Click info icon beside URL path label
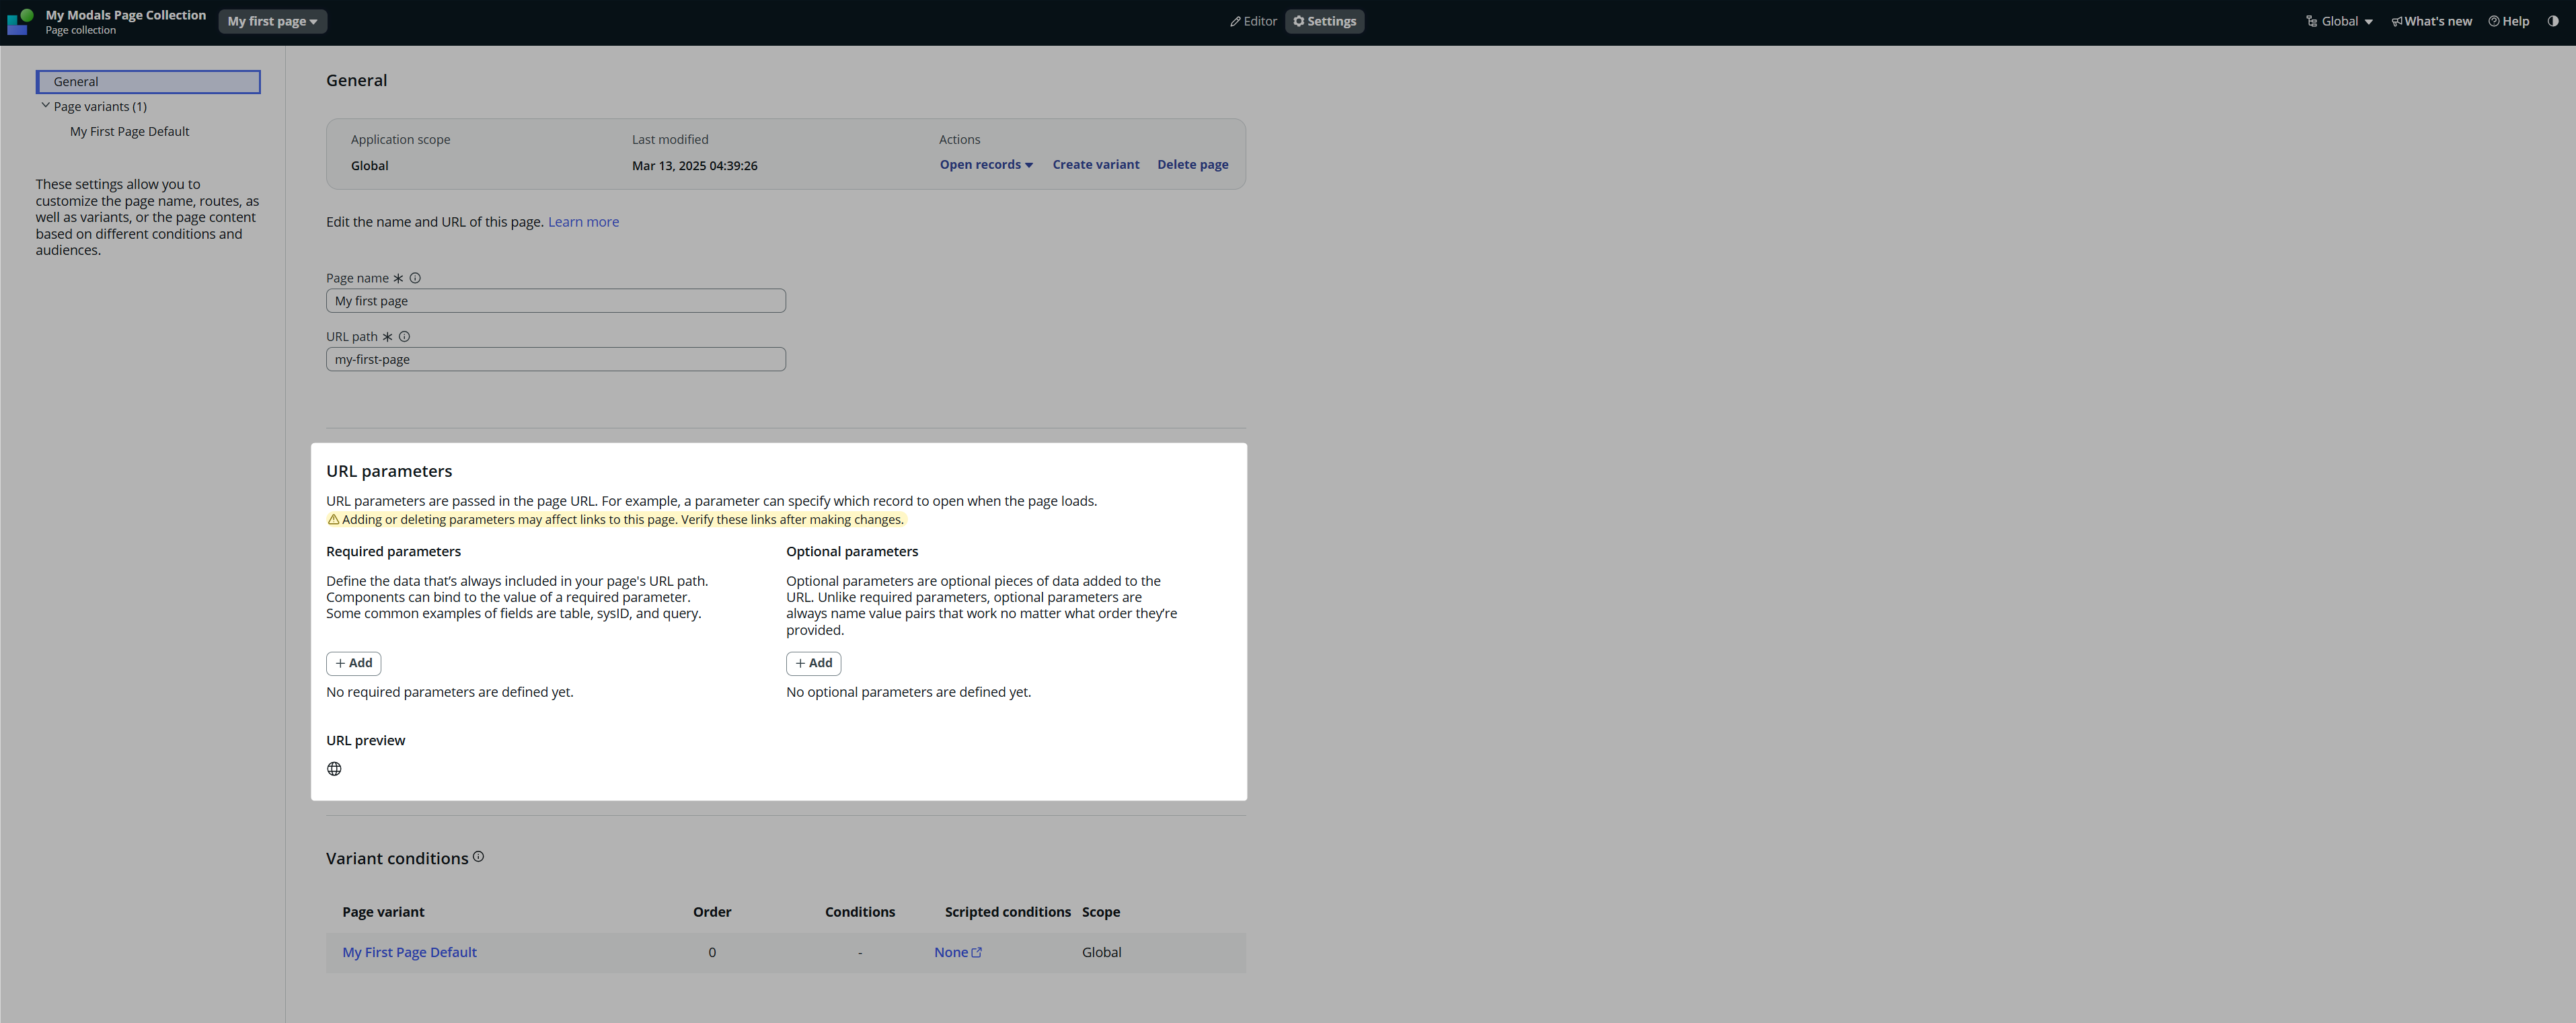This screenshot has height=1023, width=2576. pyautogui.click(x=404, y=337)
